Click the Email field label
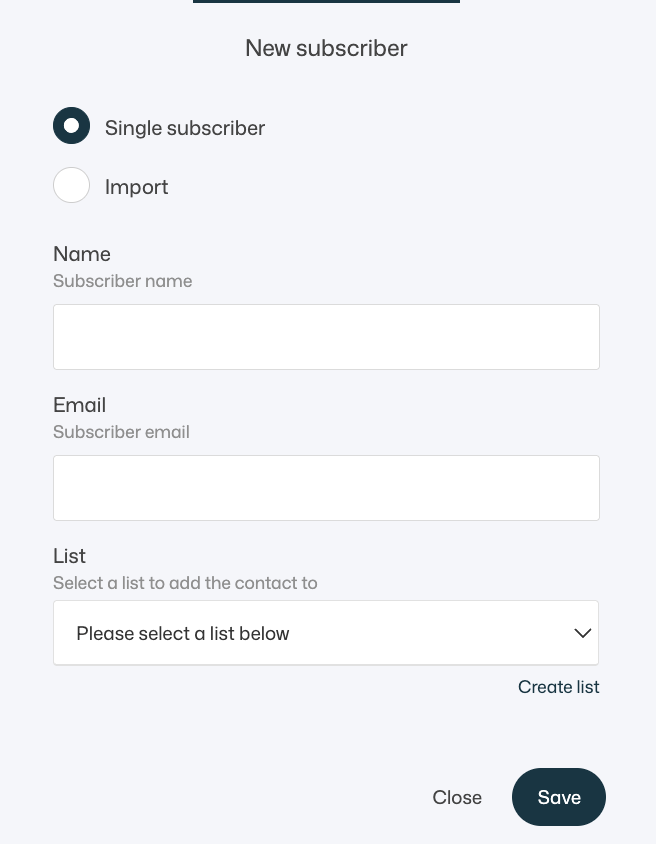Screen dimensions: 656x844 point(80,405)
